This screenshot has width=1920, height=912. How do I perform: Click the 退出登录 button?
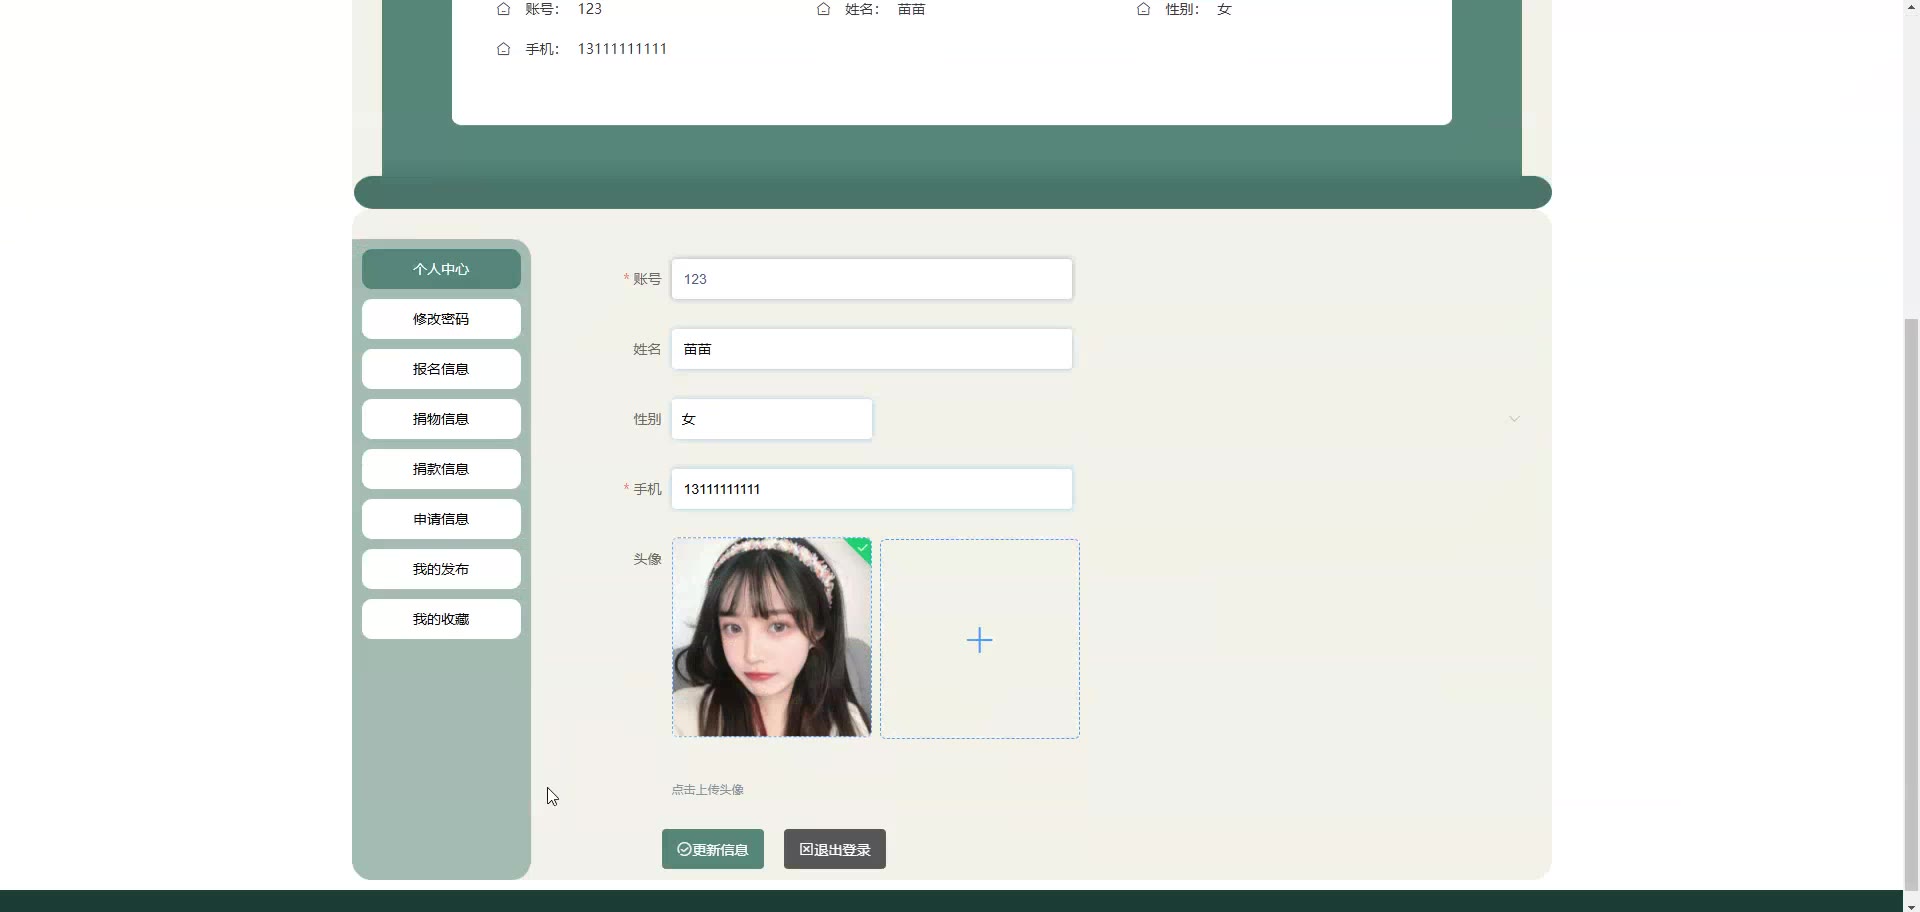tap(835, 849)
